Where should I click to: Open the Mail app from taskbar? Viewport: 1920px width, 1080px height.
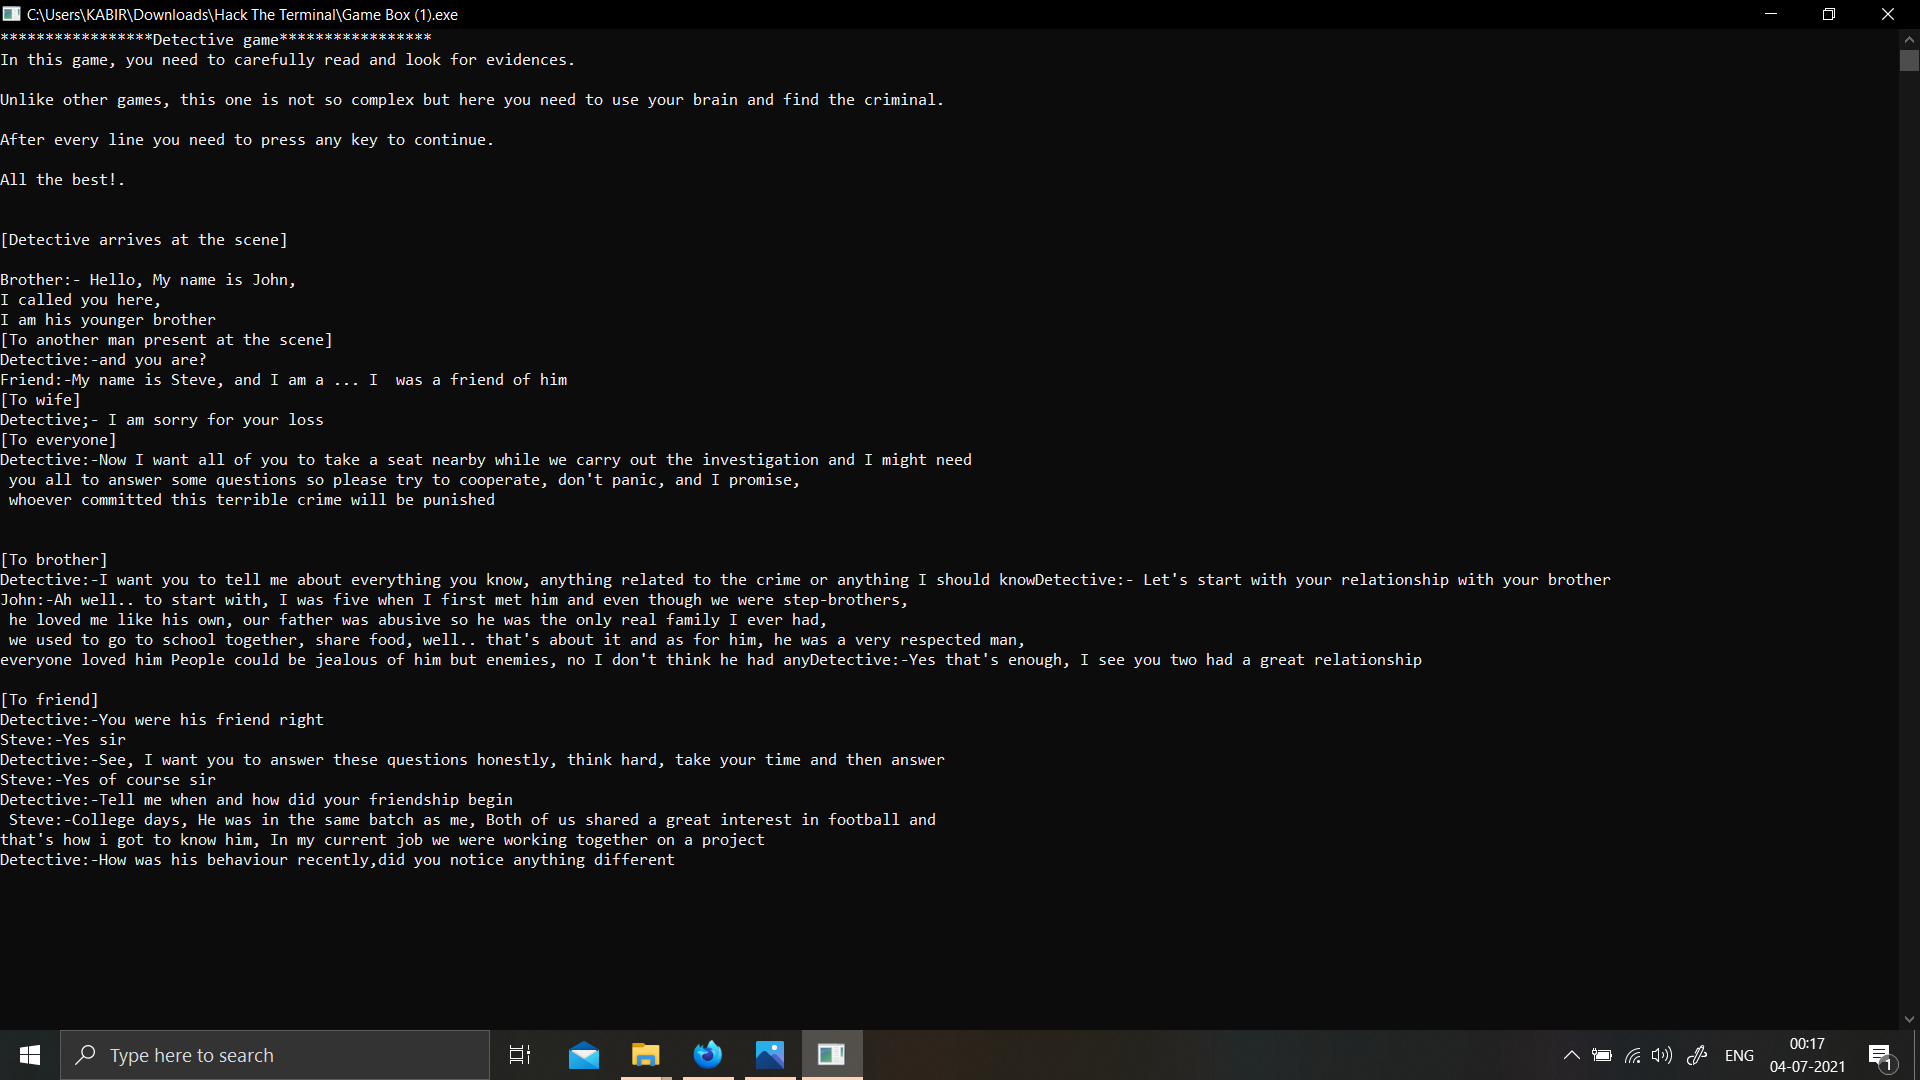click(583, 1055)
